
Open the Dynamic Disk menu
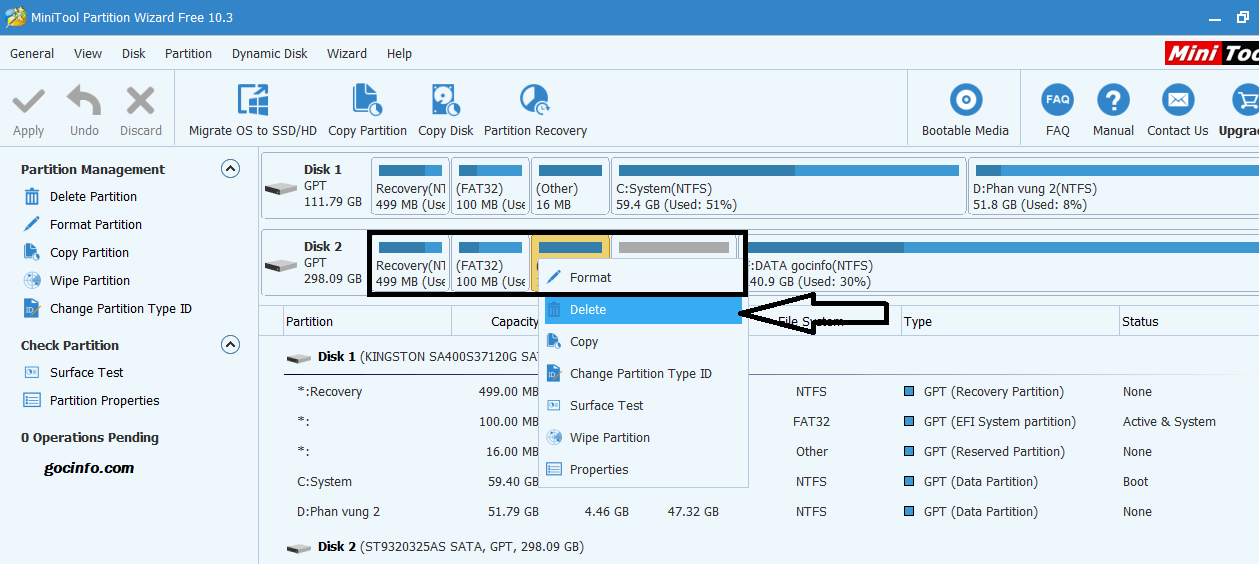coord(269,54)
